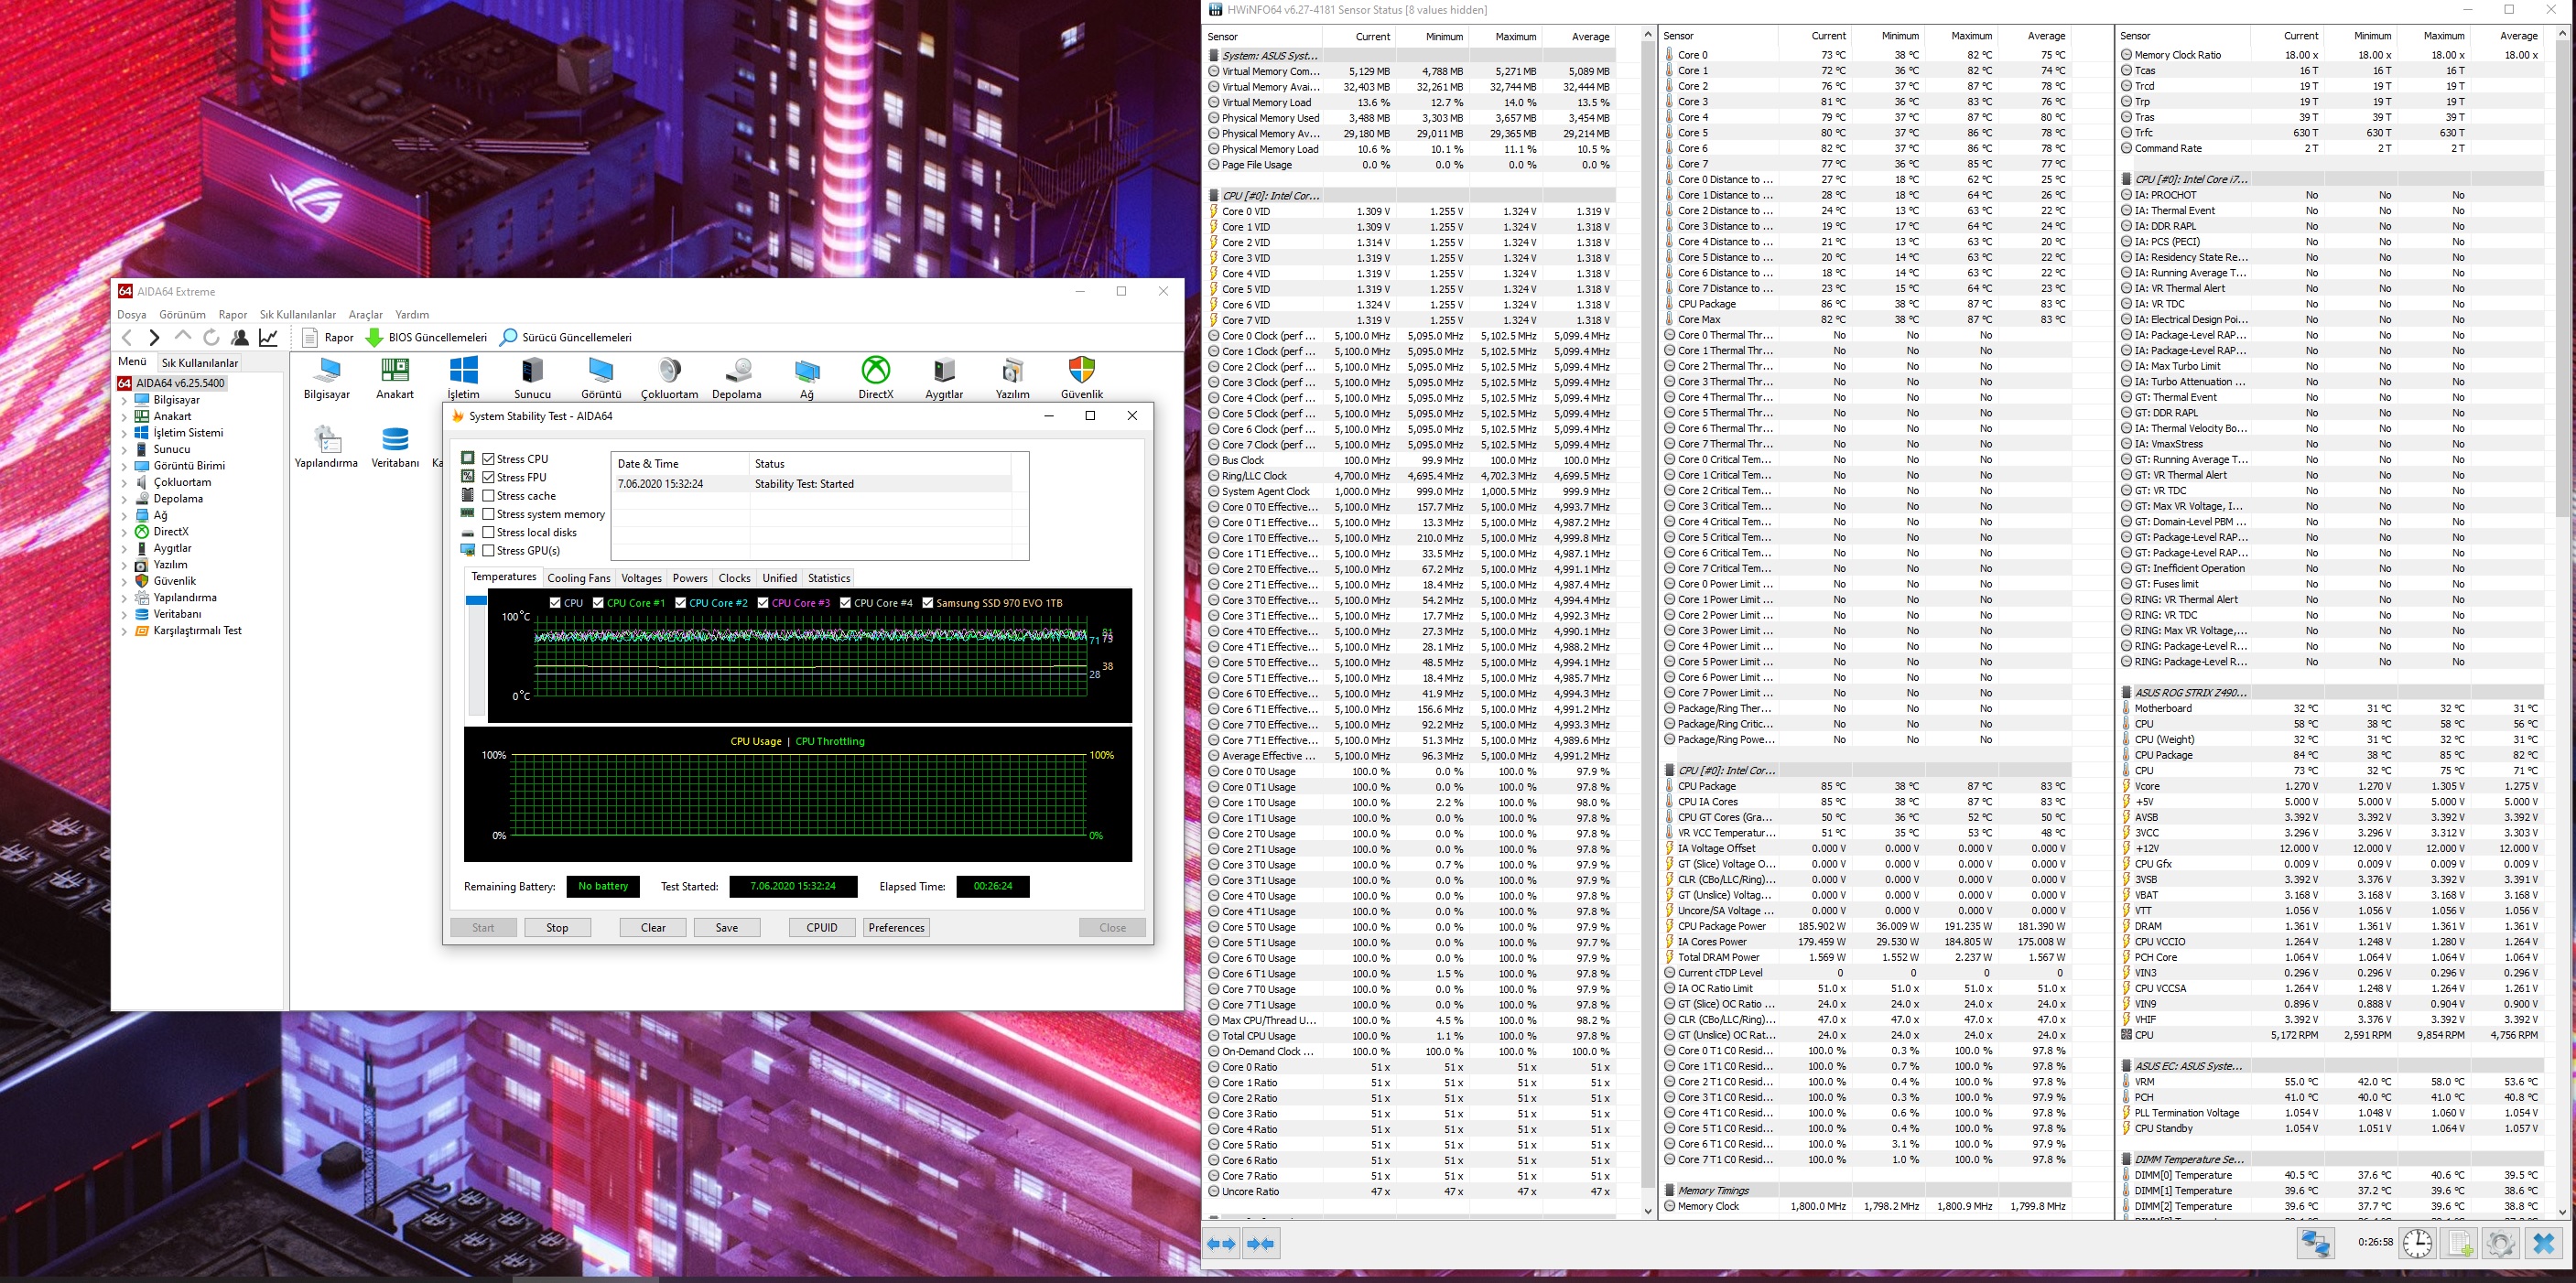Open BIOS Güncellemeleri from toolbar

pyautogui.click(x=426, y=337)
